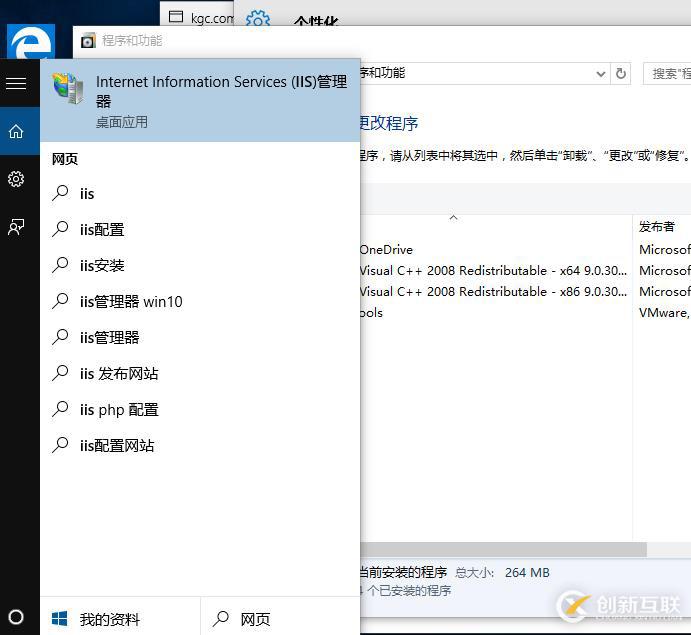The height and width of the screenshot is (635, 691).
Task: Click the magnifier icon next to 'iis配置'
Action: (x=60, y=229)
